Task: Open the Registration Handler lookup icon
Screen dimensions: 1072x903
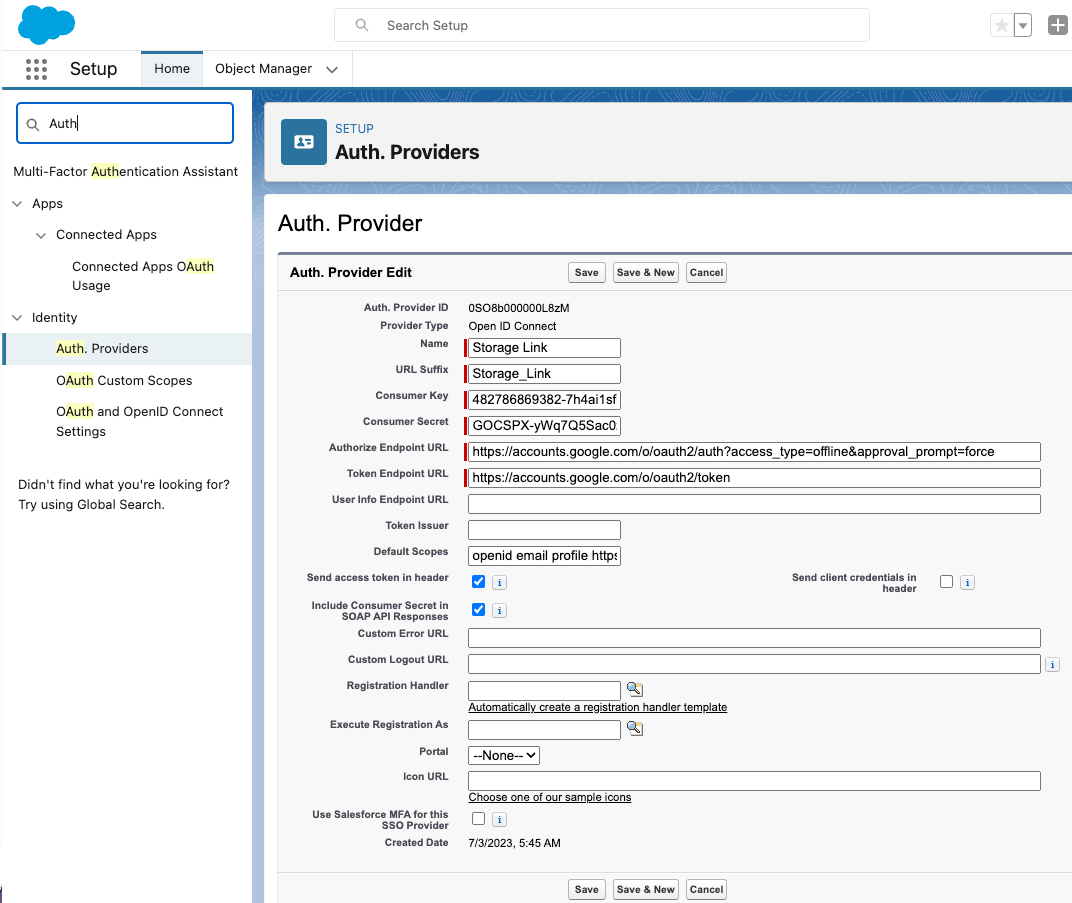Action: pos(634,690)
